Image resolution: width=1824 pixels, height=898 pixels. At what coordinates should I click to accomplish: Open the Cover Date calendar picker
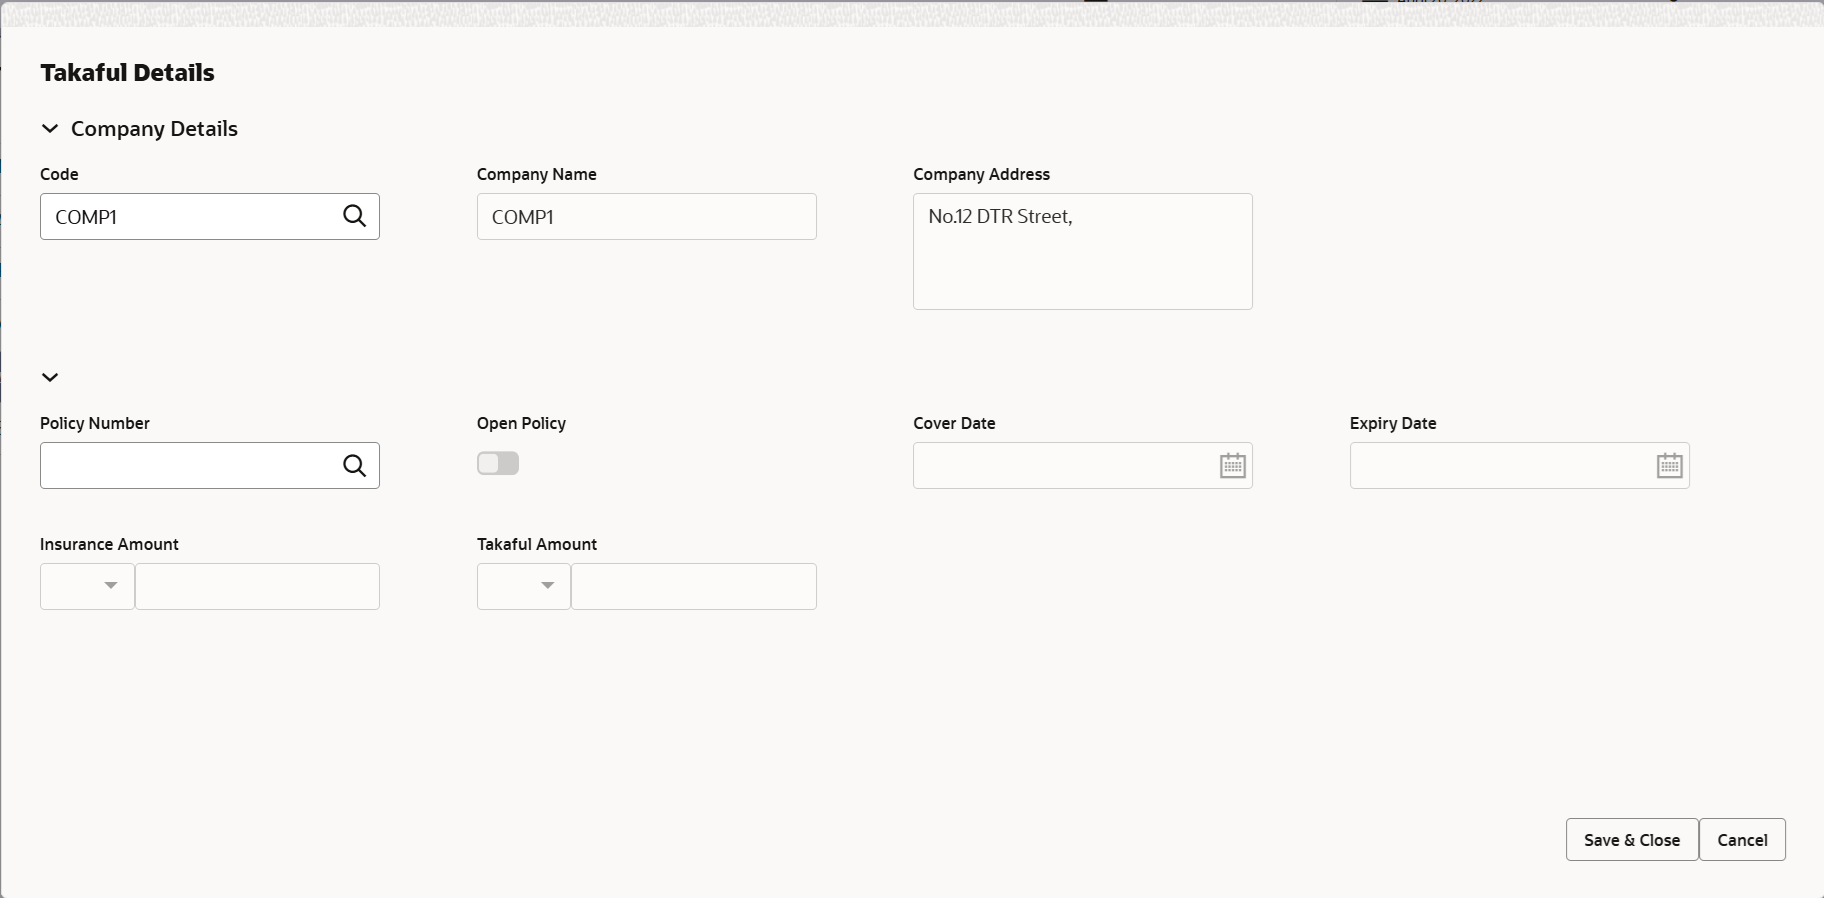click(1233, 465)
